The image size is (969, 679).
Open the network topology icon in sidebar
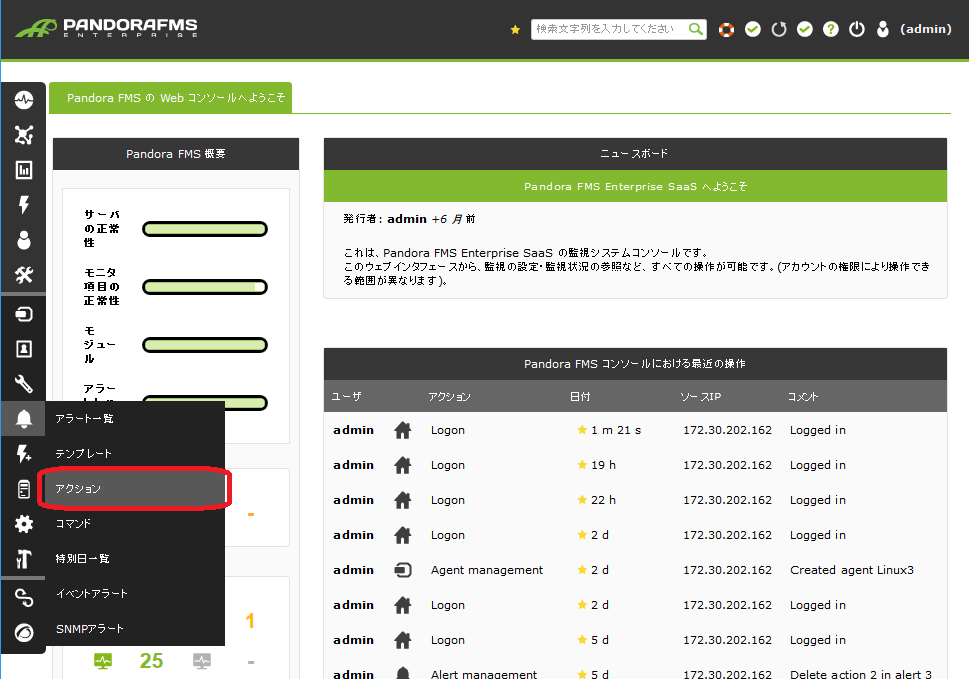click(23, 135)
